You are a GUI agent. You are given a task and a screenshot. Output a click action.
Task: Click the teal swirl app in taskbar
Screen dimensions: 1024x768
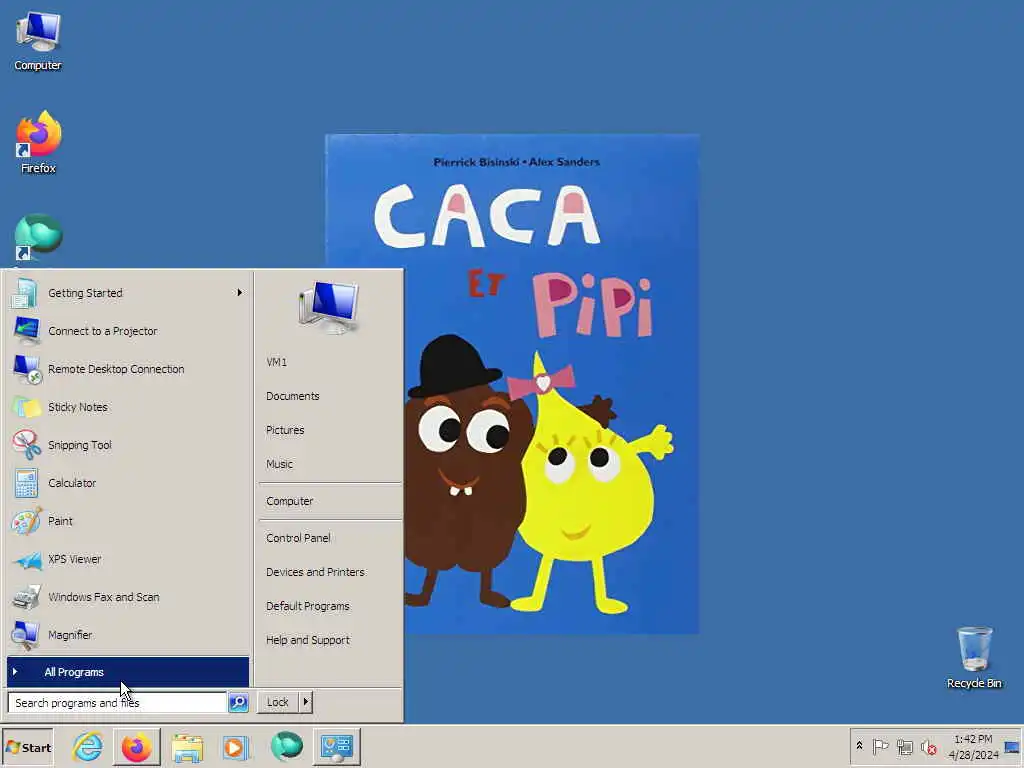coord(287,746)
